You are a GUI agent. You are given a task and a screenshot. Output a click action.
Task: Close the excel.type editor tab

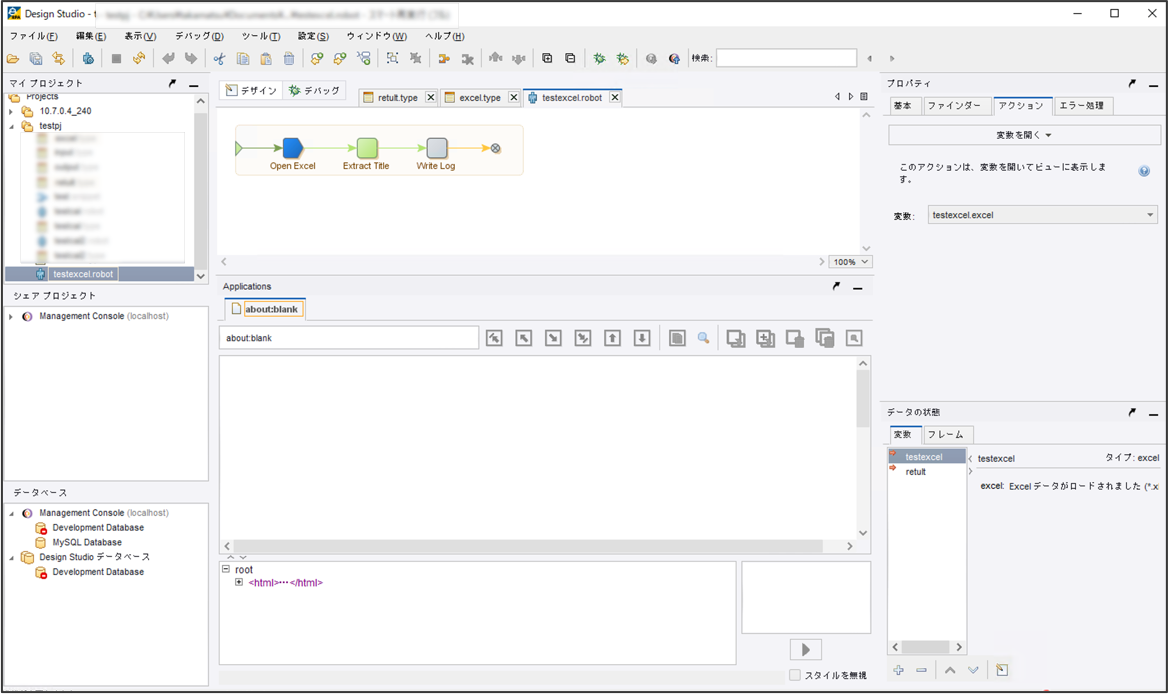pos(513,98)
